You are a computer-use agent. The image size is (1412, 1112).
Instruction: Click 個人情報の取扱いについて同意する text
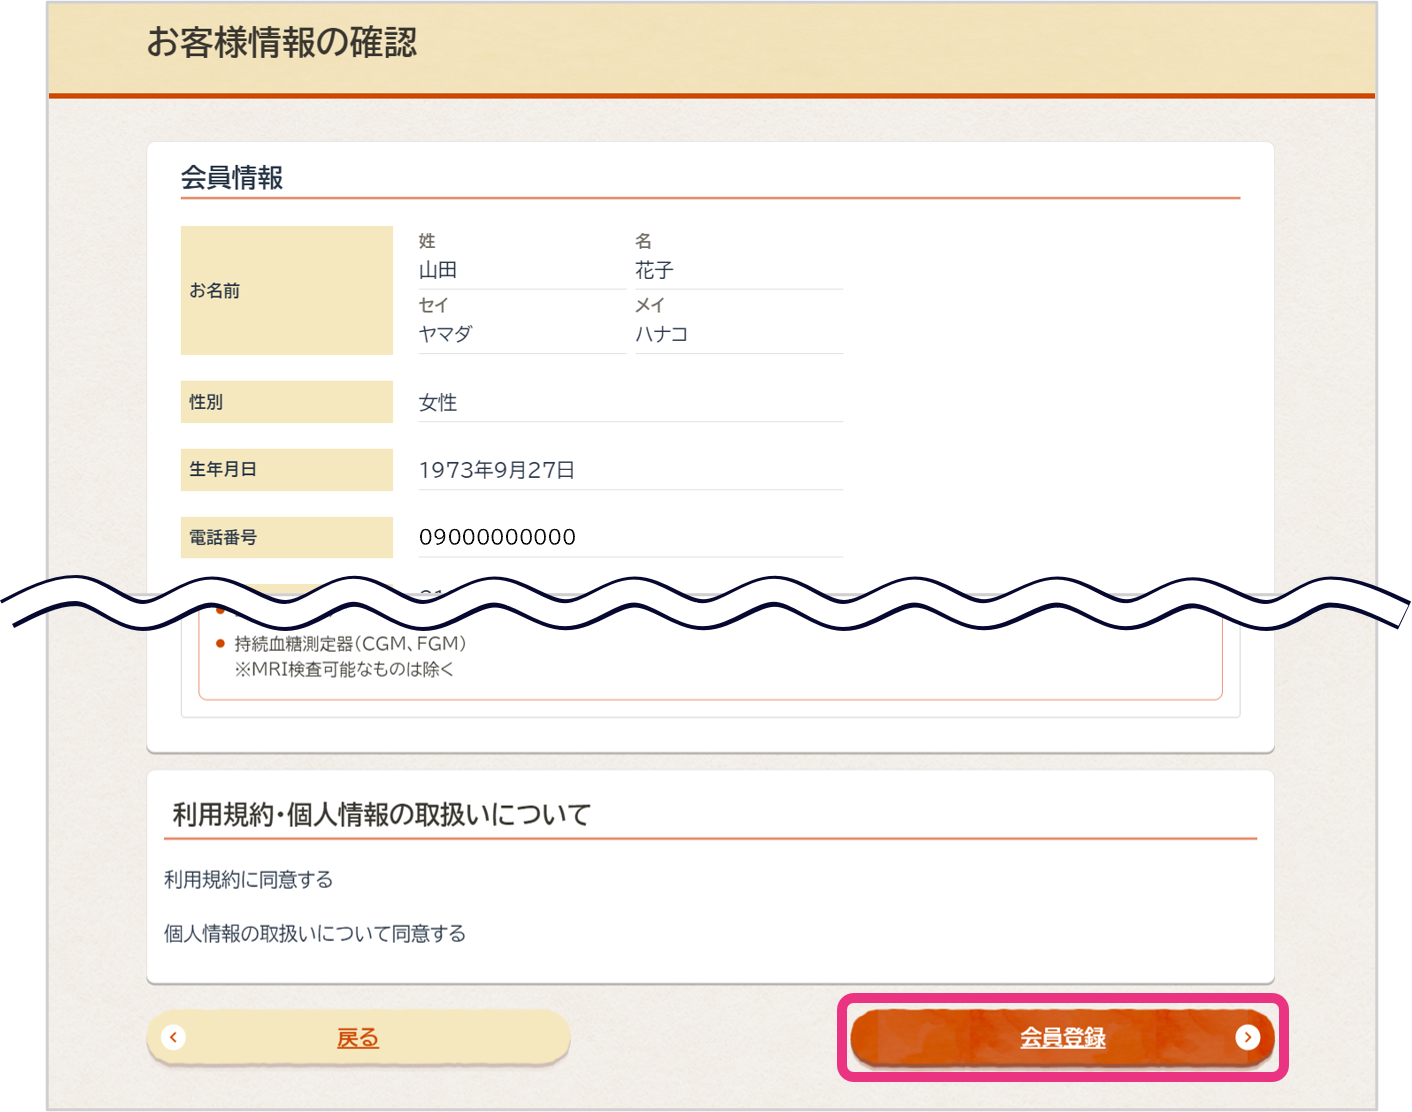tap(315, 933)
